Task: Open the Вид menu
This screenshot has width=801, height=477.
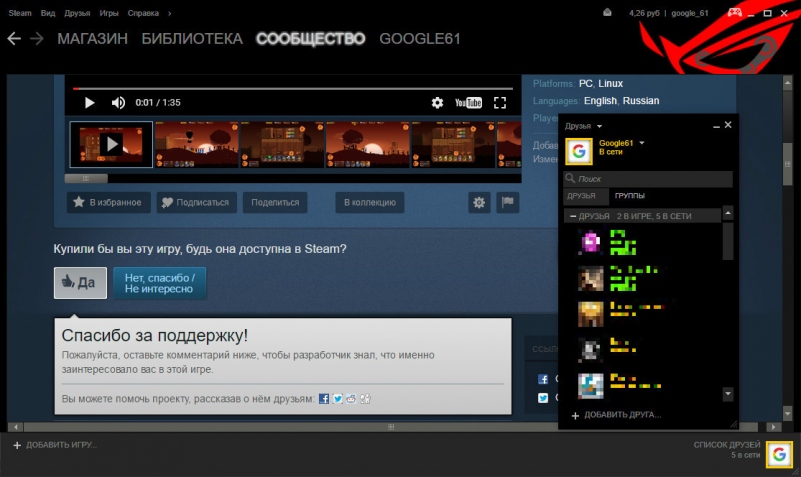Action: (x=48, y=13)
